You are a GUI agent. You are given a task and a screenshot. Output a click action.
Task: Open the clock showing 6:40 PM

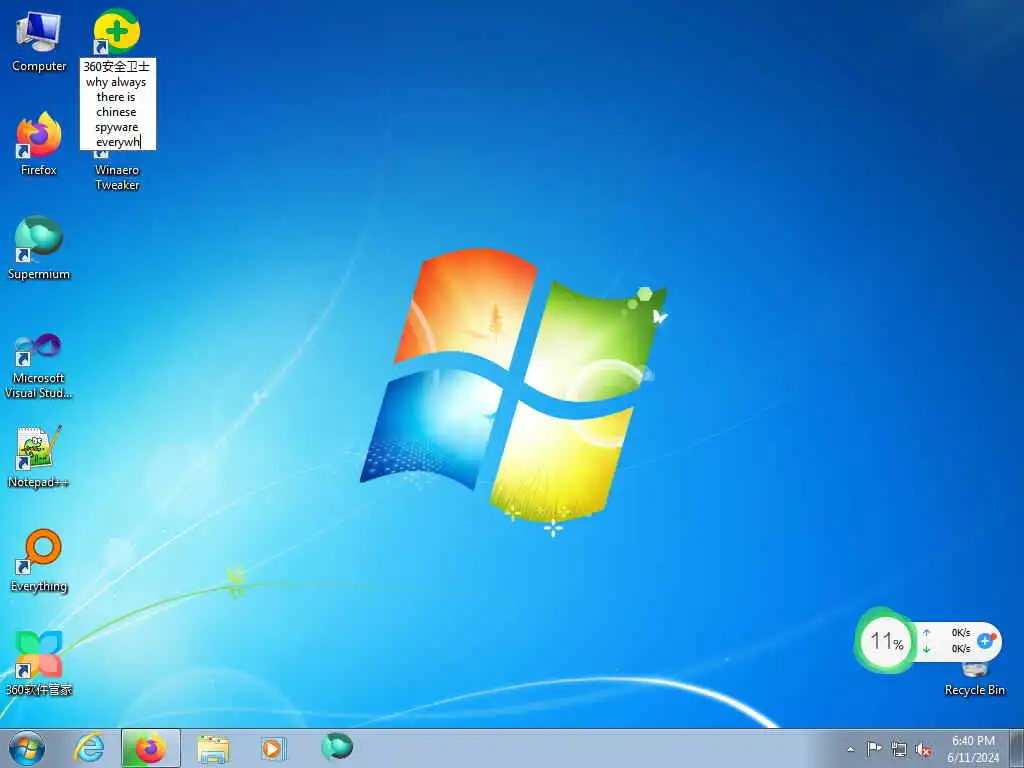[973, 749]
